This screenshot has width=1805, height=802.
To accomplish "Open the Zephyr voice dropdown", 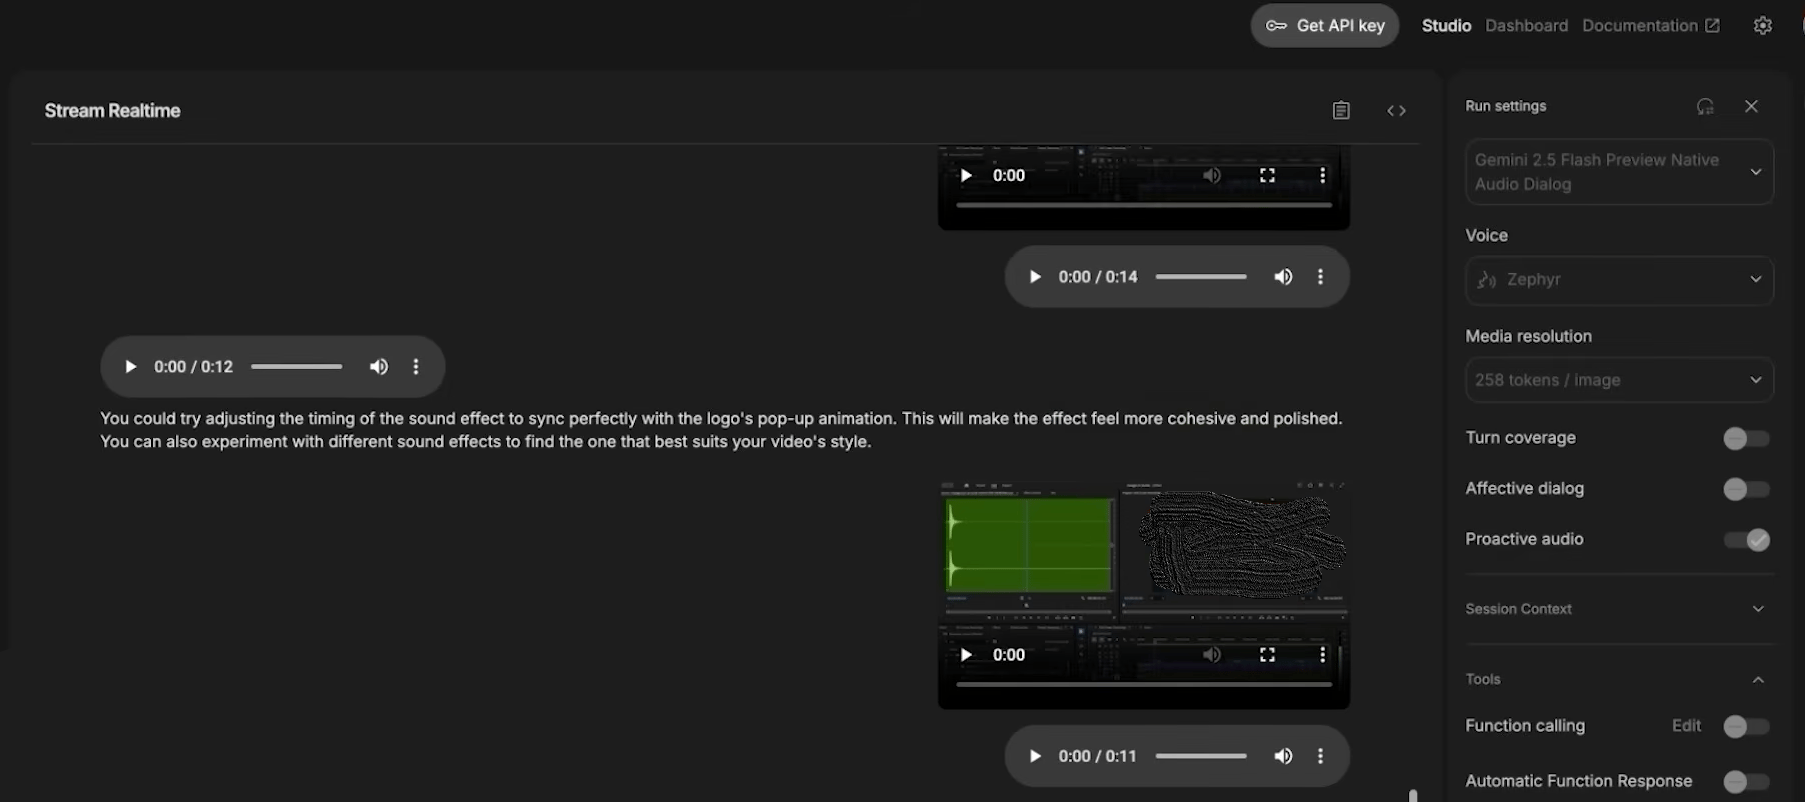I will [x=1619, y=280].
